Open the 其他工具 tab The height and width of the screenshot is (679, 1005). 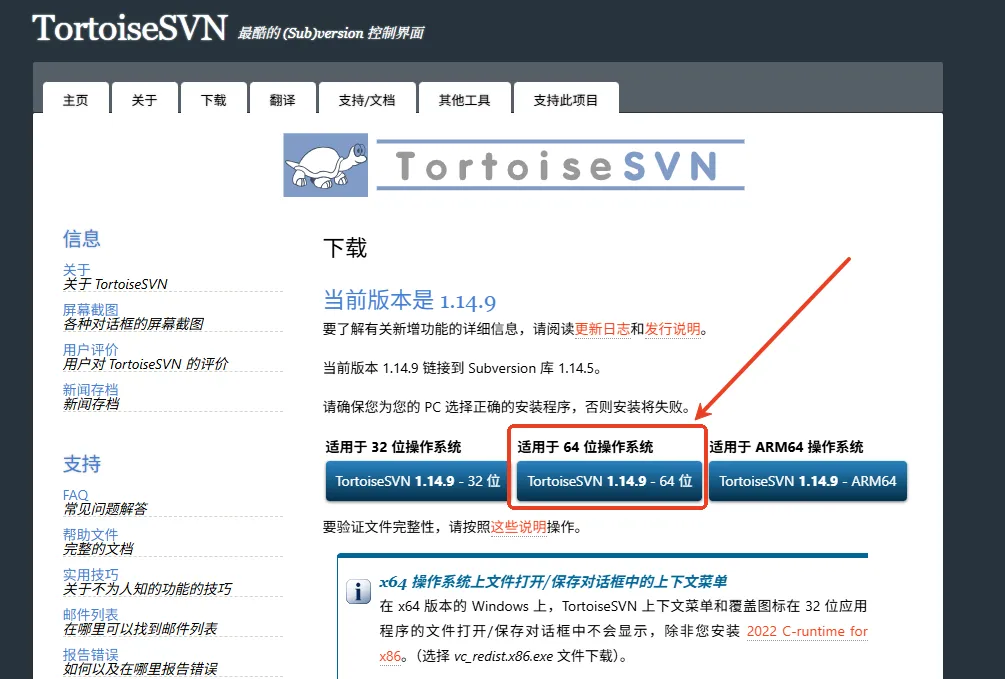(465, 100)
